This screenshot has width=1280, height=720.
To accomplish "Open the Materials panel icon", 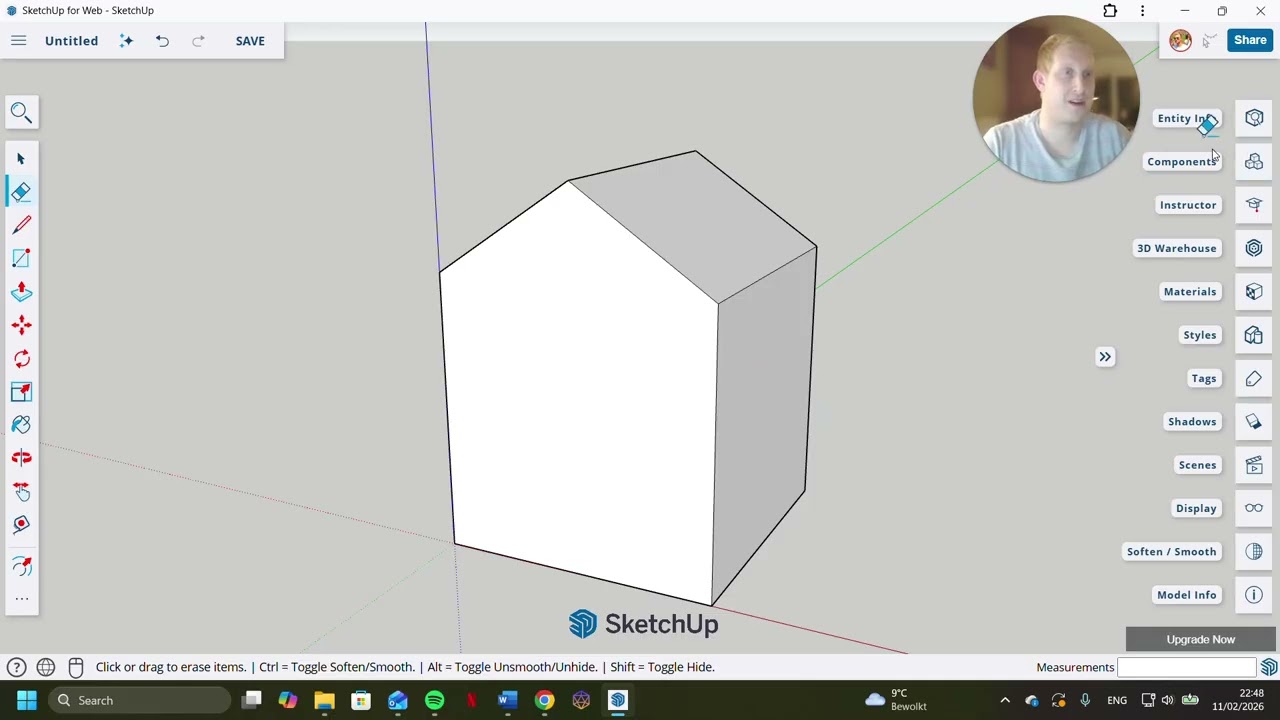I will [1254, 291].
